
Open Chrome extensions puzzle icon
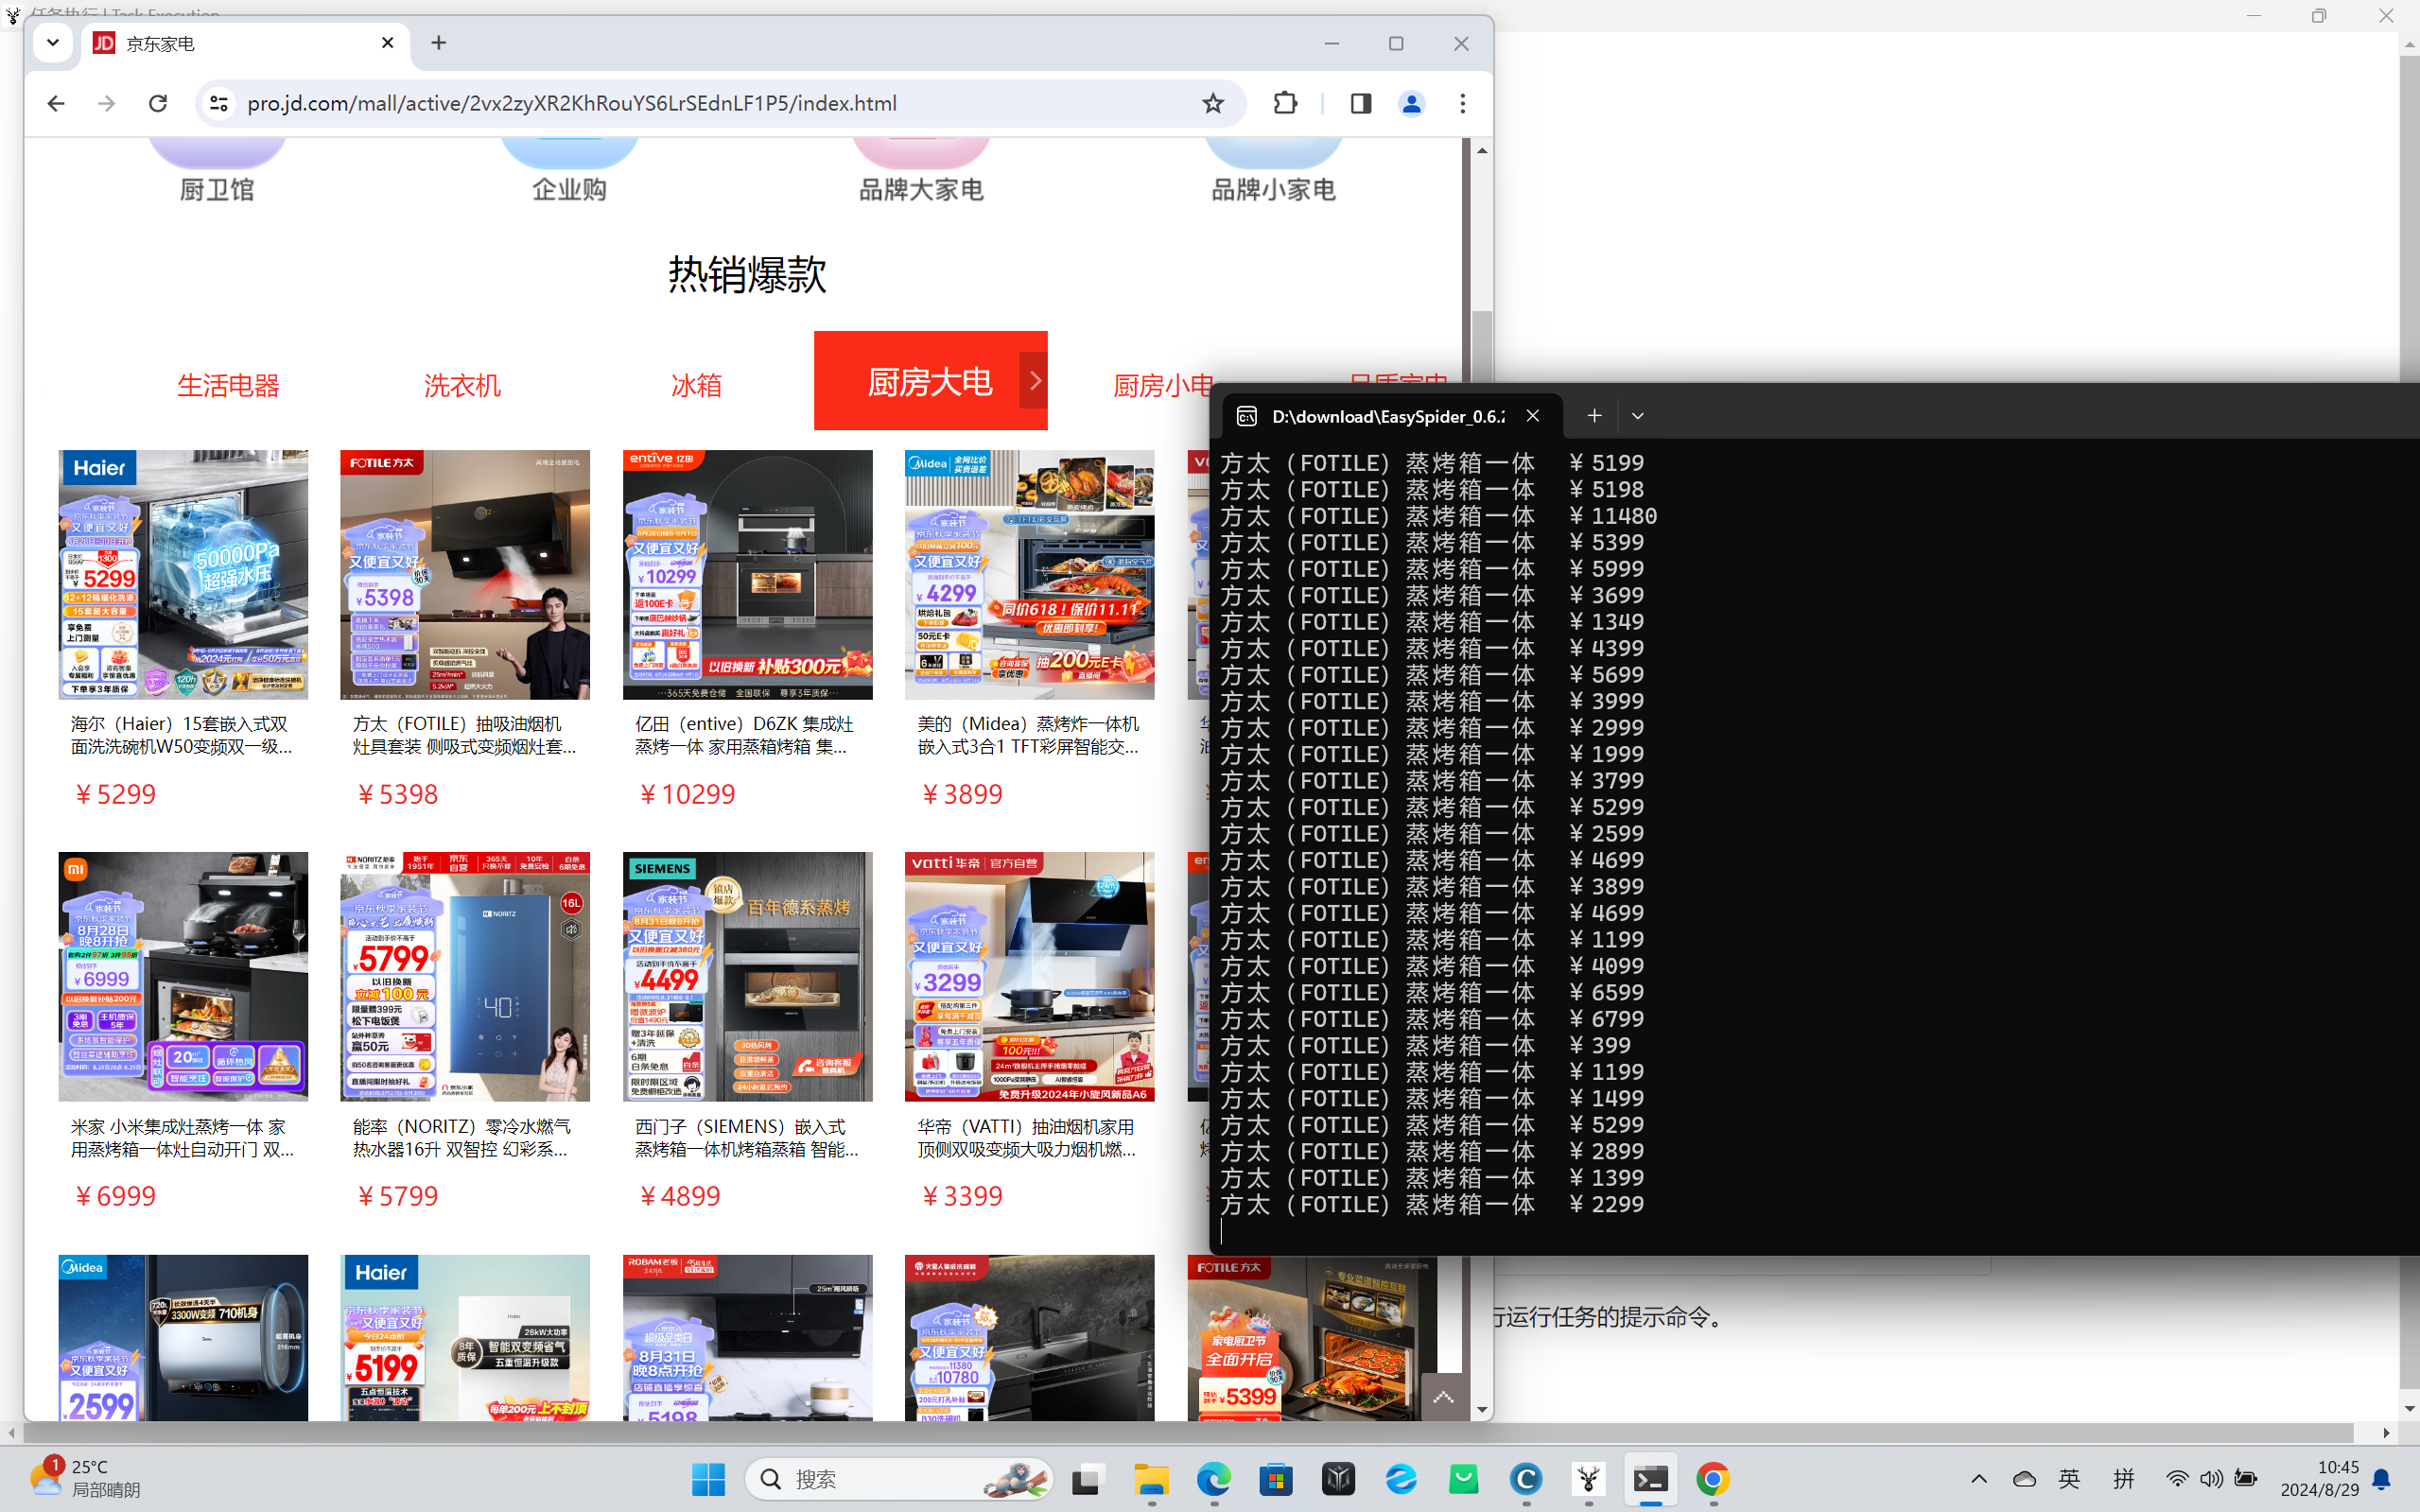click(x=1286, y=103)
